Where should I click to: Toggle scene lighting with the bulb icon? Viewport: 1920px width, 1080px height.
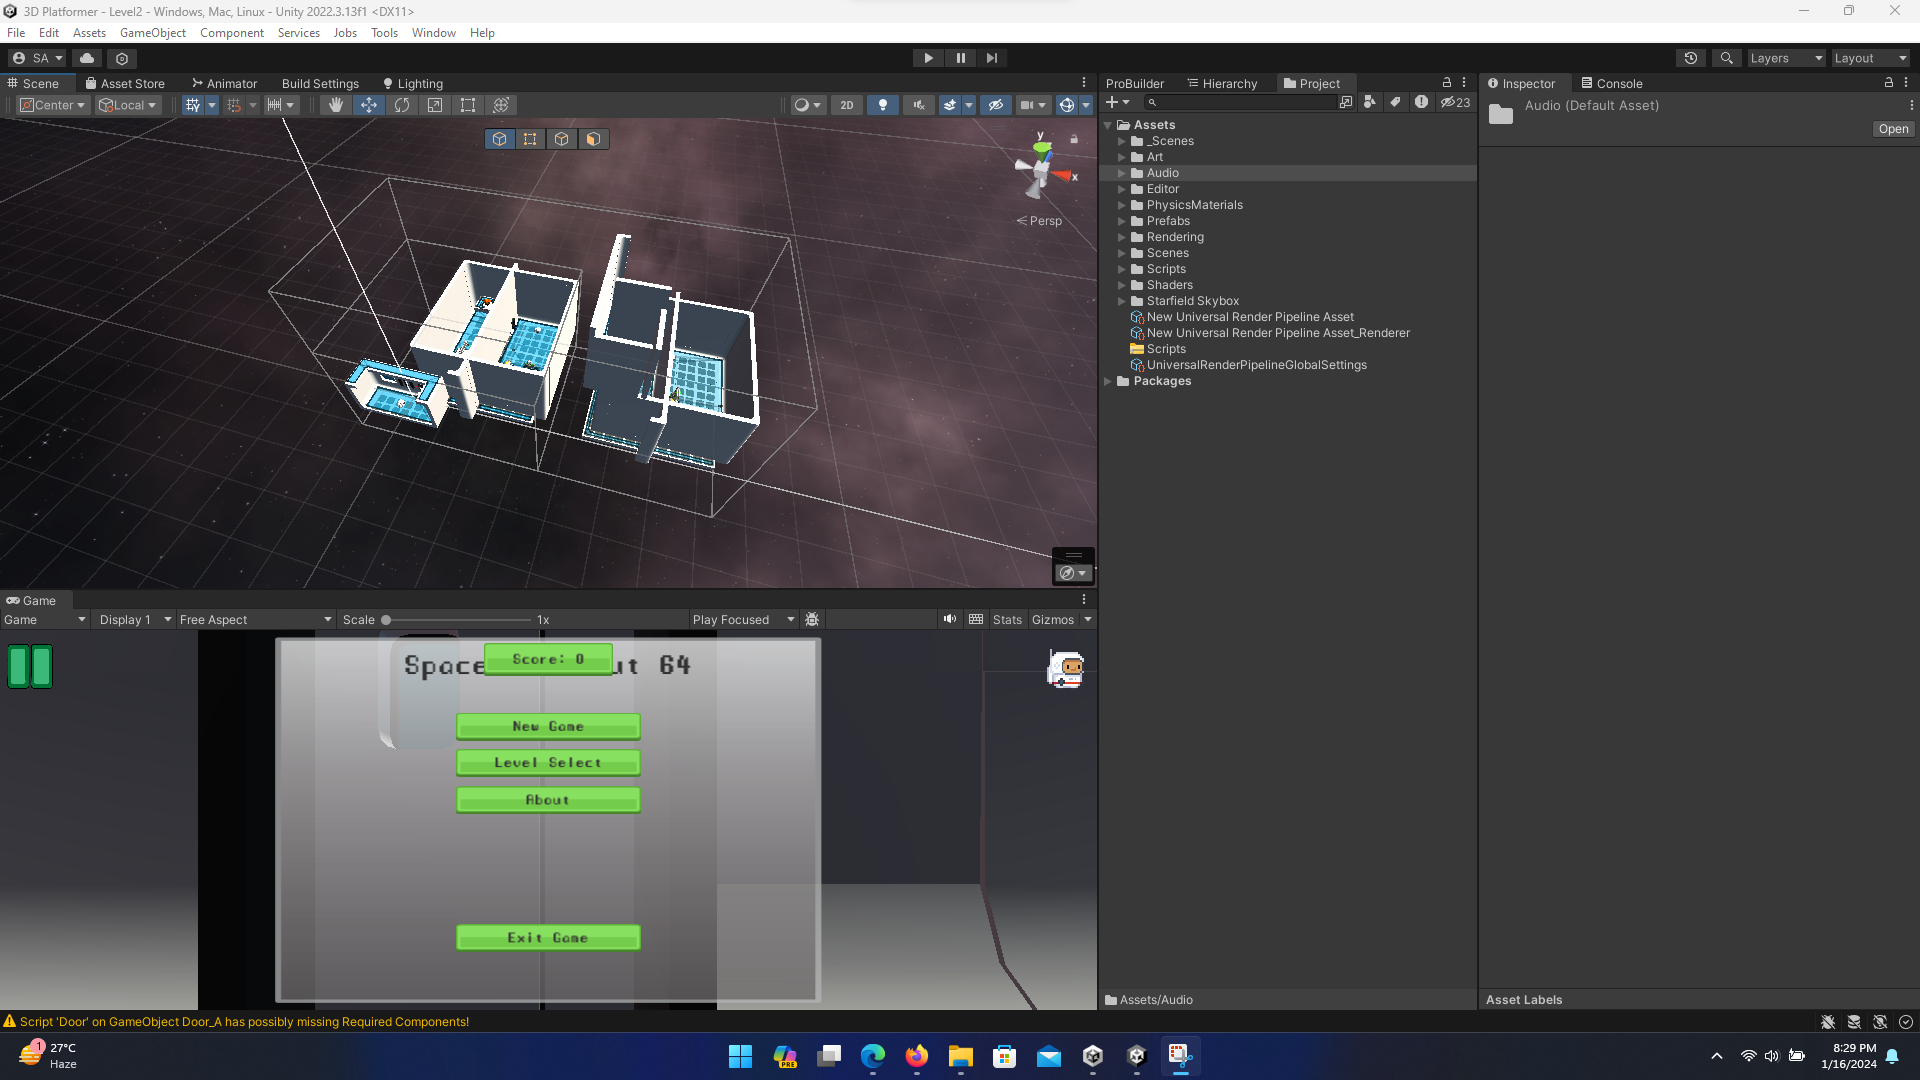click(x=883, y=105)
